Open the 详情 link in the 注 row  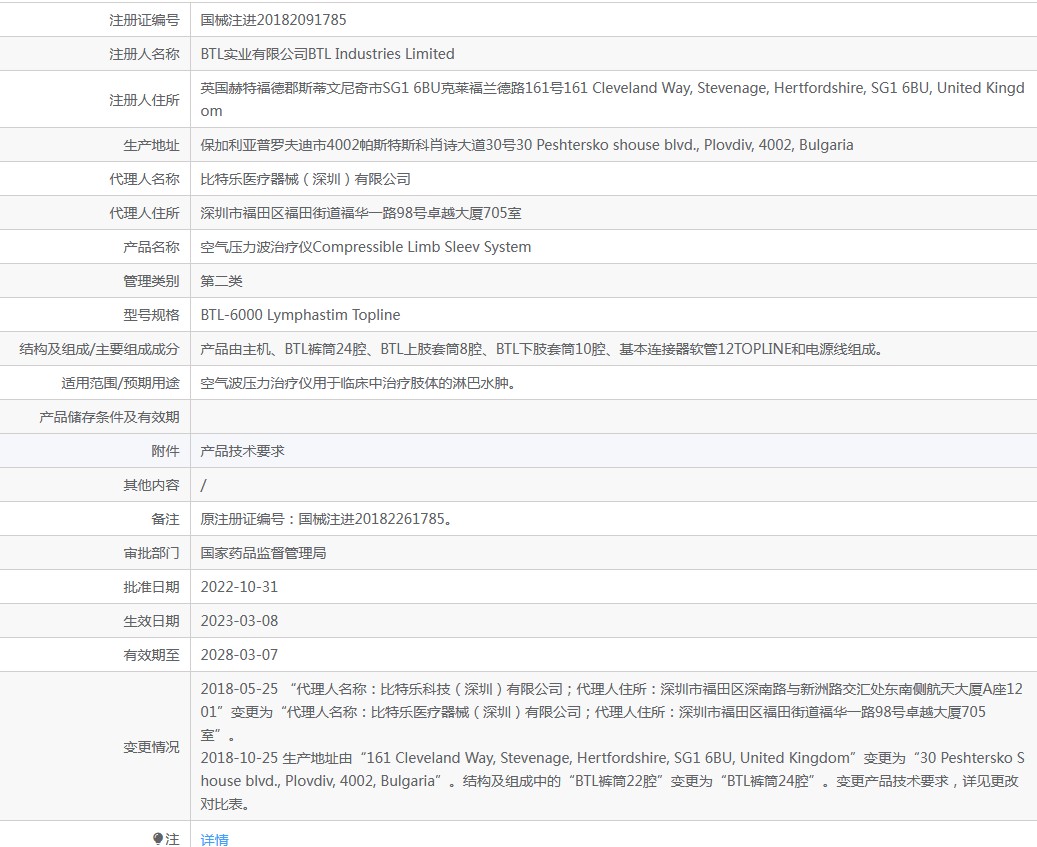pyautogui.click(x=214, y=839)
